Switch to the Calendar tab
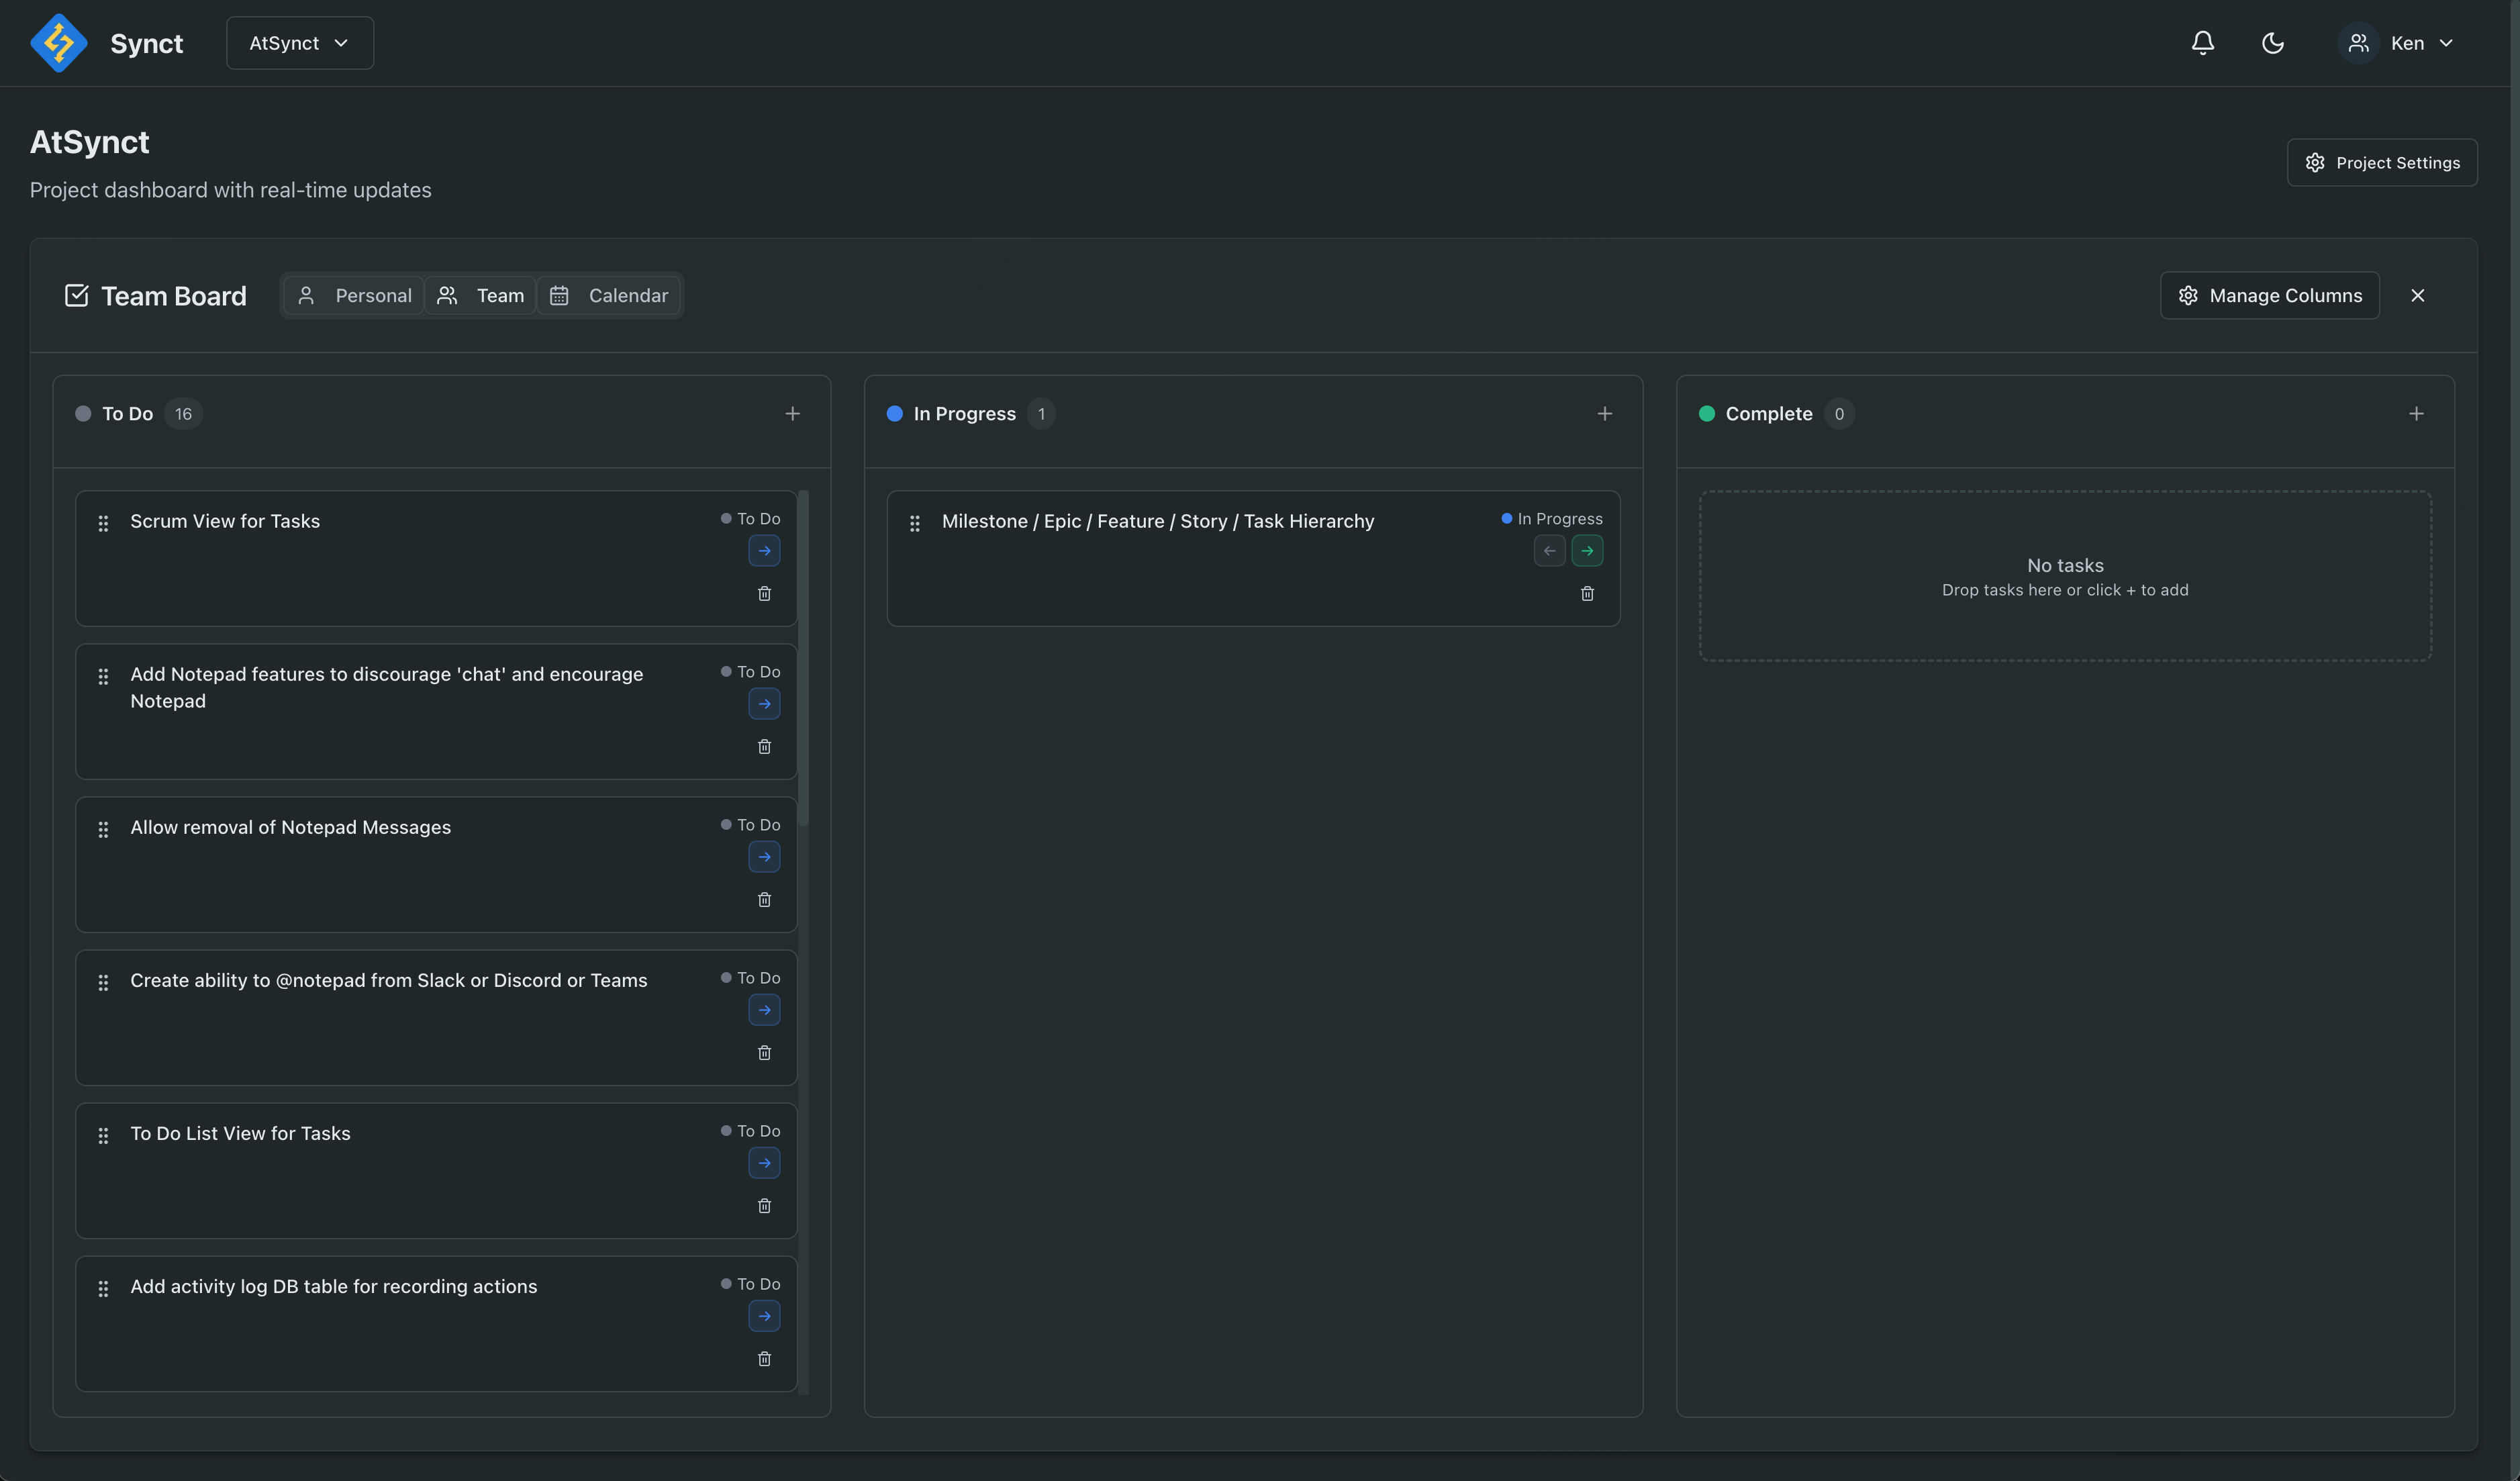Viewport: 2520px width, 1481px height. pos(609,295)
